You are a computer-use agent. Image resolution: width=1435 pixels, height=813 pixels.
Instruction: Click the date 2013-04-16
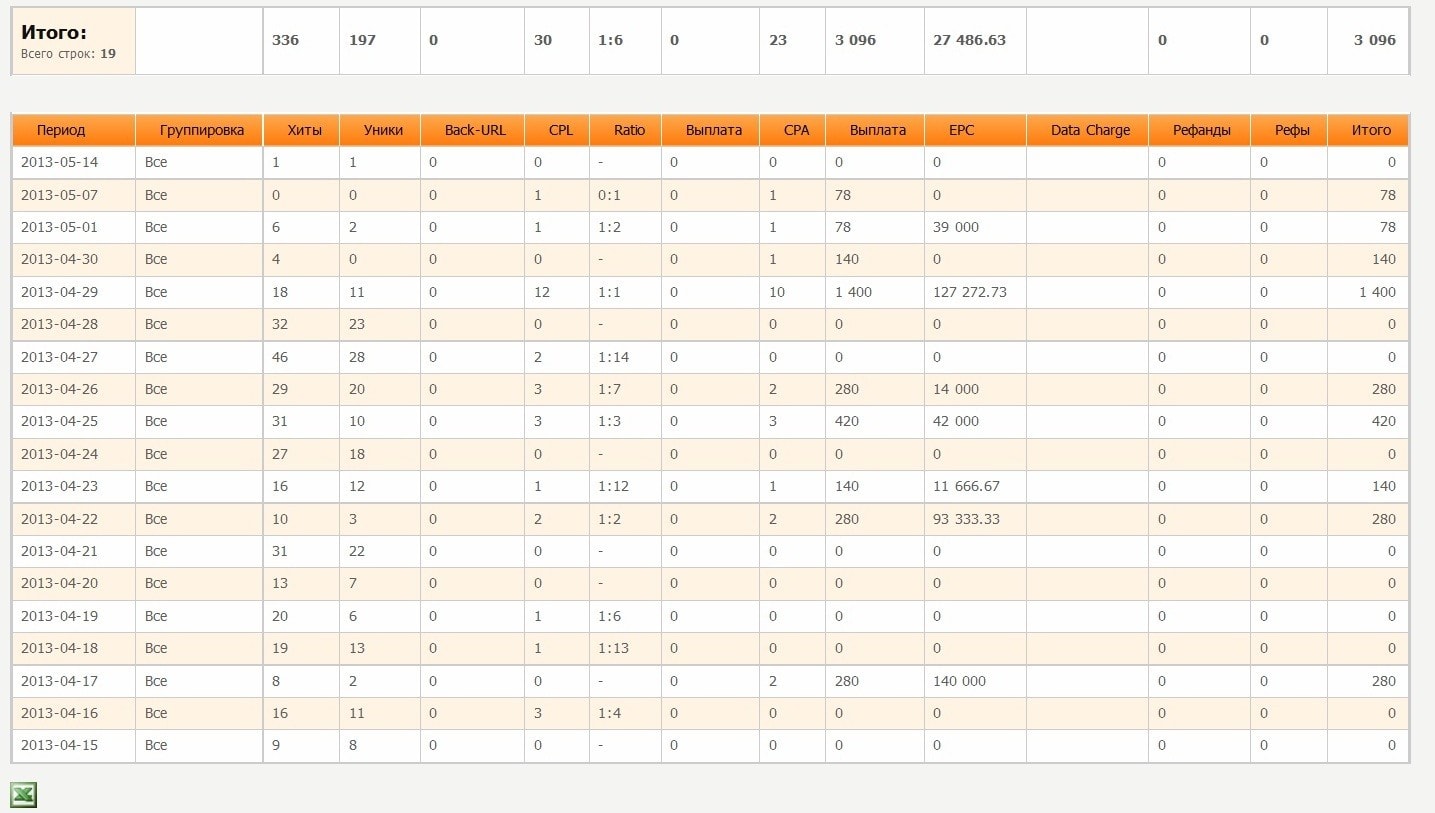point(59,713)
